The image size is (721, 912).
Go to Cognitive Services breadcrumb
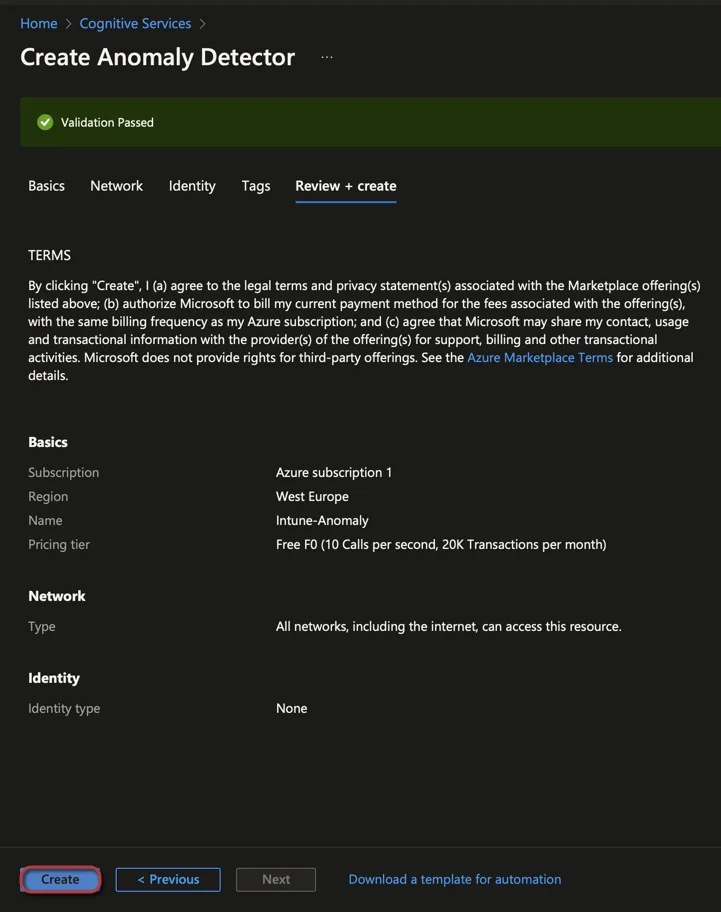click(x=135, y=23)
